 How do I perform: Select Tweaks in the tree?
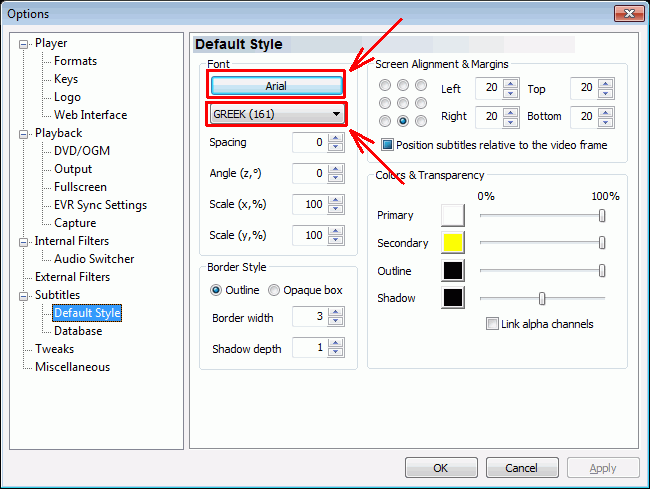54,349
